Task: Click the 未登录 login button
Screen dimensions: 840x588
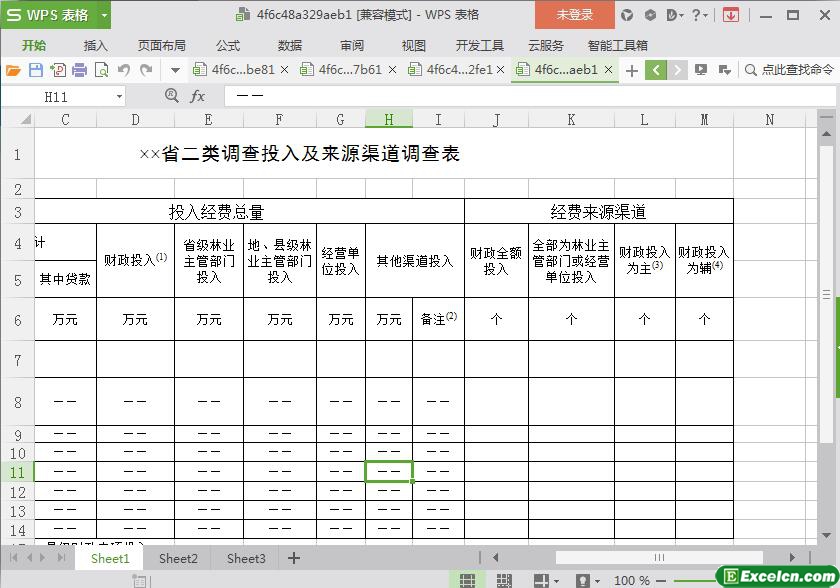Action: (x=574, y=15)
